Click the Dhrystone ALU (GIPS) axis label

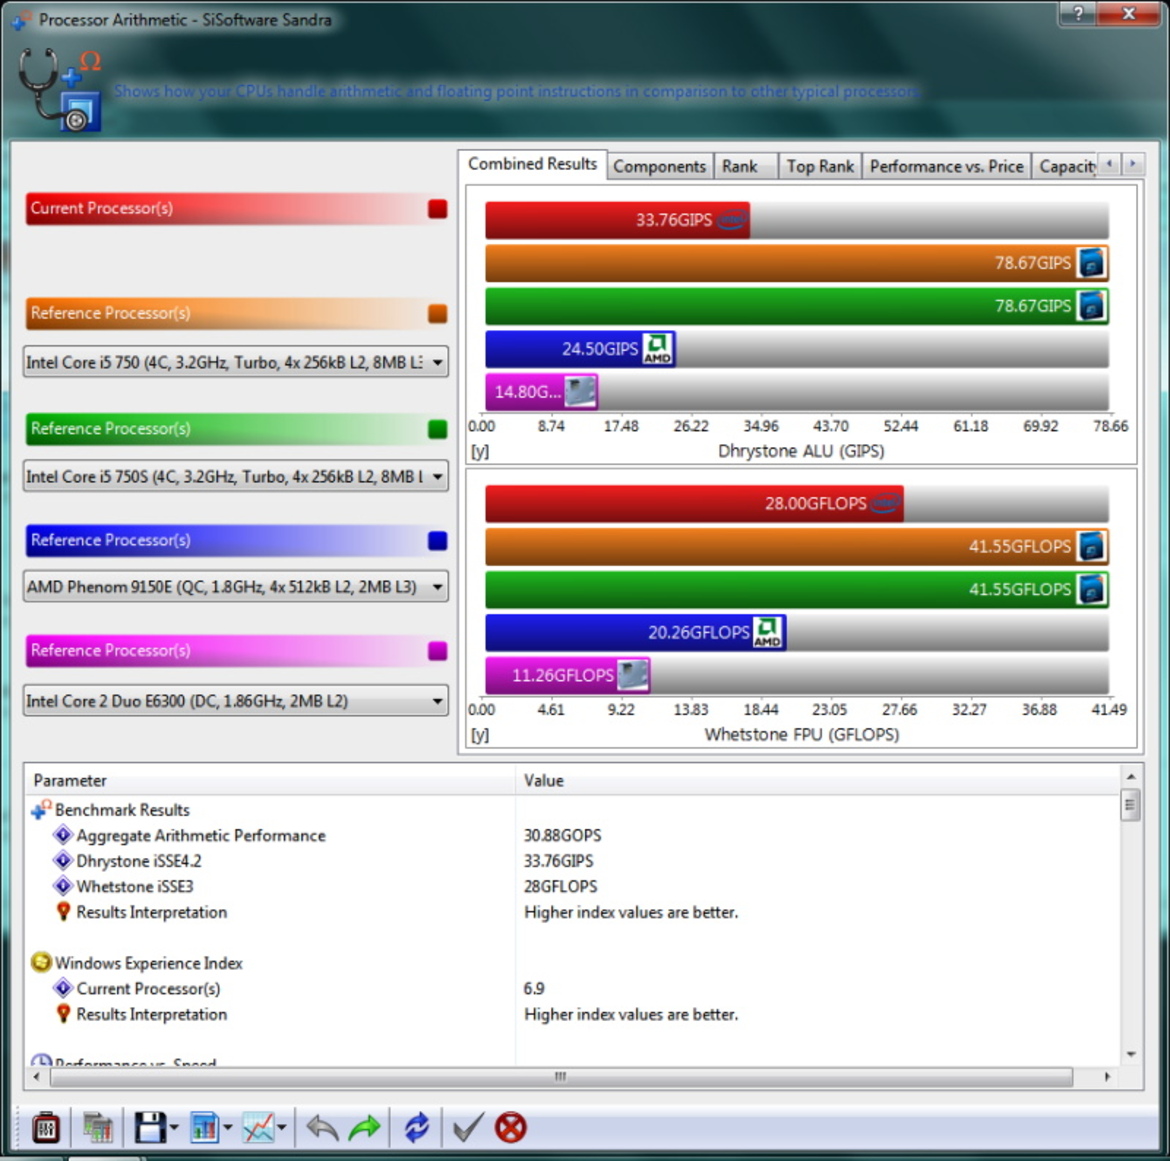801,451
